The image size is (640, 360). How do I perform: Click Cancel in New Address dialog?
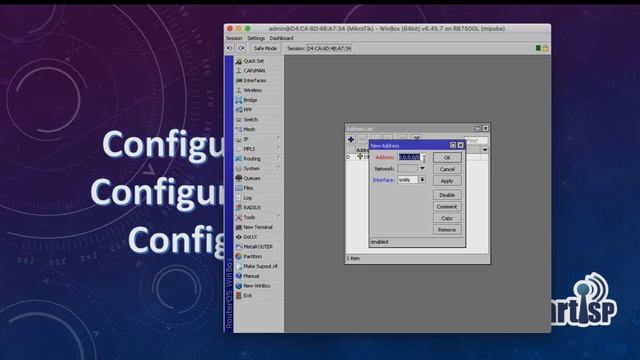pos(447,169)
